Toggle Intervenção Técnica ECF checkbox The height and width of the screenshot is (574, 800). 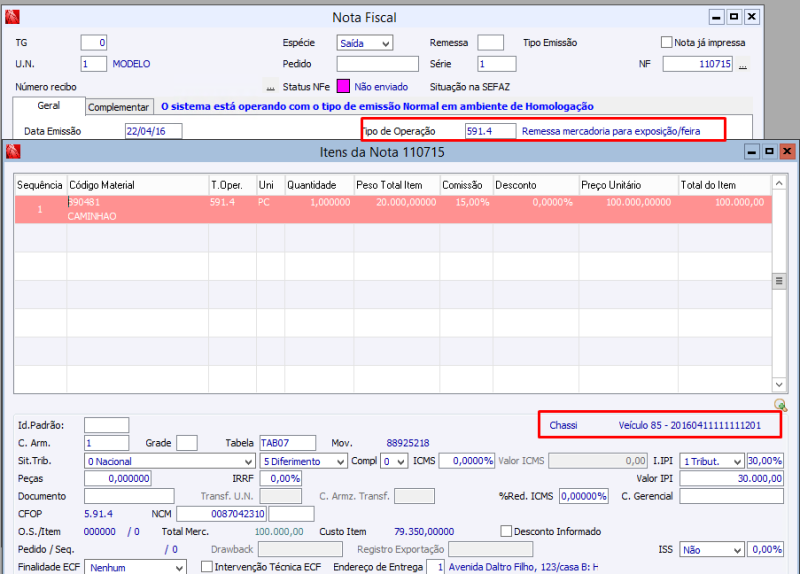pyautogui.click(x=207, y=567)
